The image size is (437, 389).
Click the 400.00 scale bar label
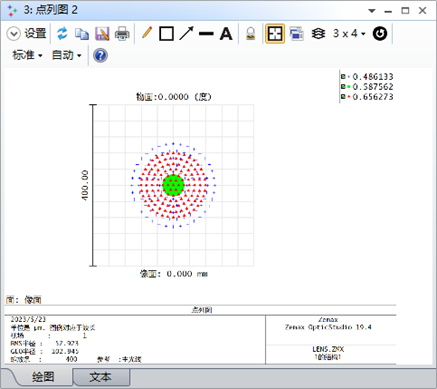(85, 185)
